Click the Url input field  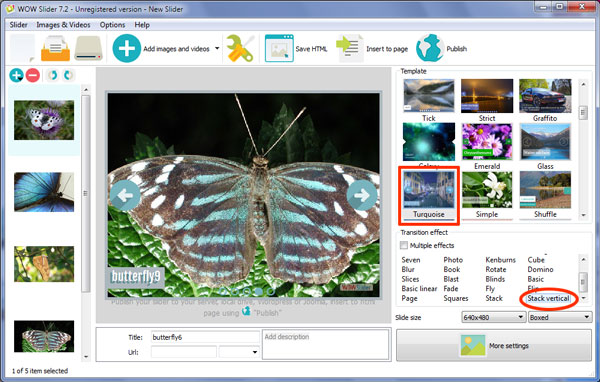pyautogui.click(x=184, y=352)
